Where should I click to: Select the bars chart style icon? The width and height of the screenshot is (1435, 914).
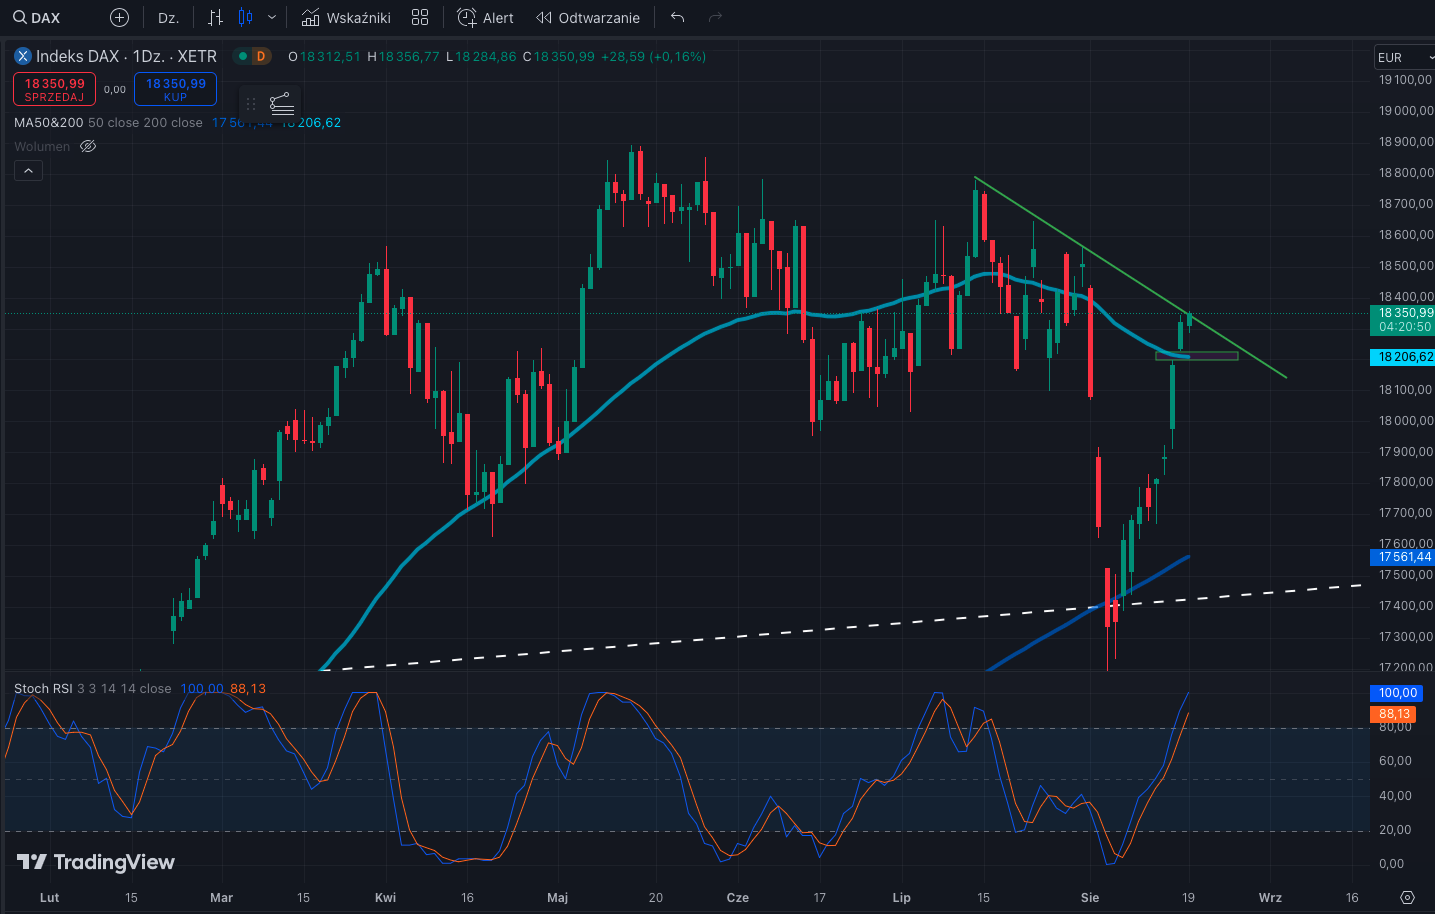(x=215, y=17)
